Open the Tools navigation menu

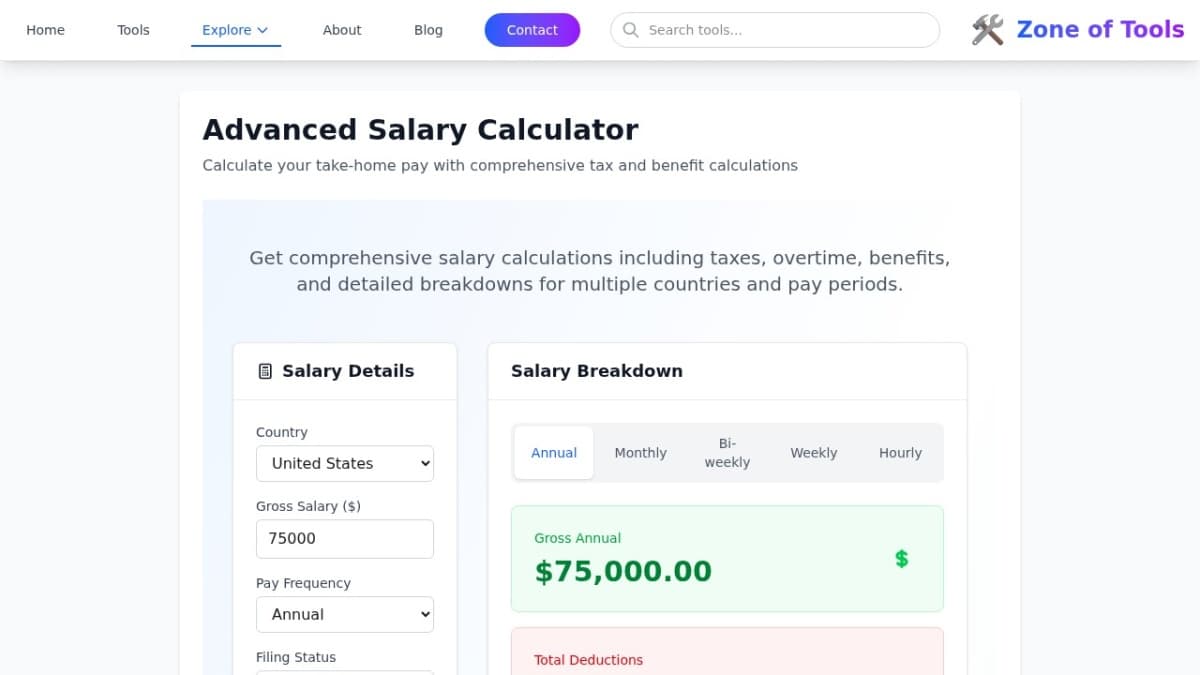(x=133, y=30)
